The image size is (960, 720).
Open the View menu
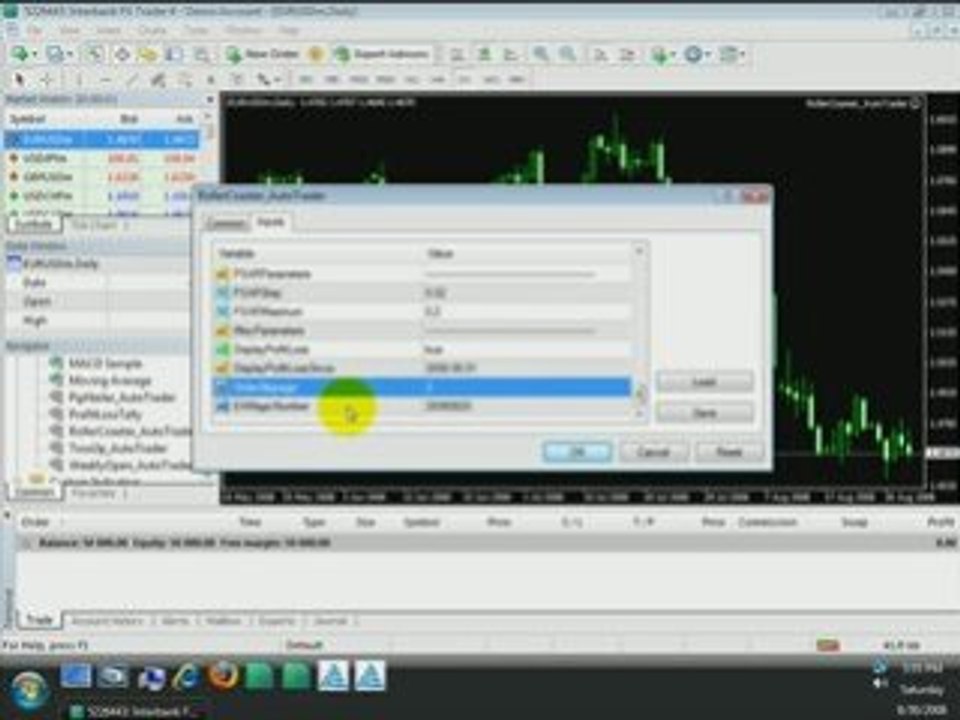point(70,29)
